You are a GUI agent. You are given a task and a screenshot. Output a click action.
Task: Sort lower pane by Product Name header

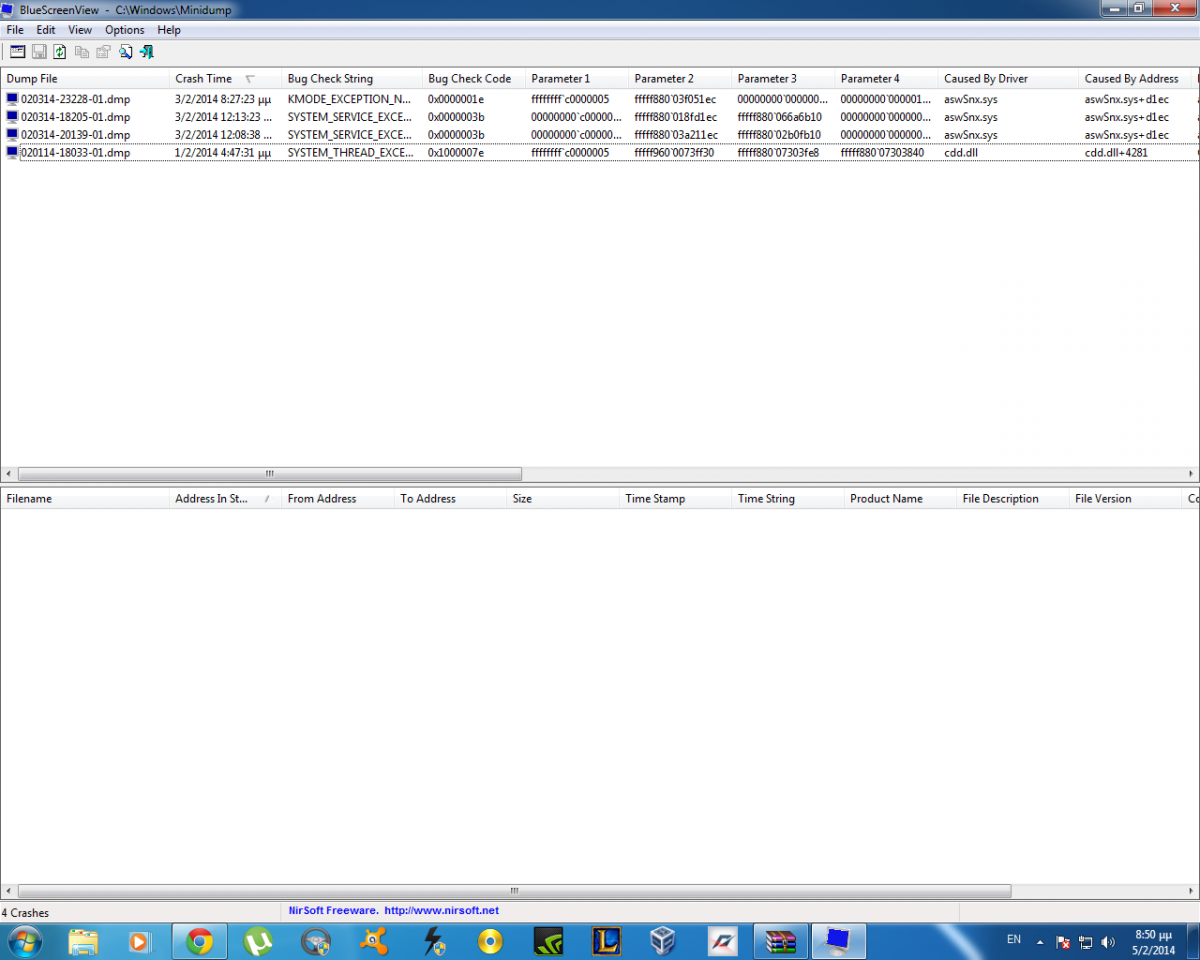[x=901, y=498]
